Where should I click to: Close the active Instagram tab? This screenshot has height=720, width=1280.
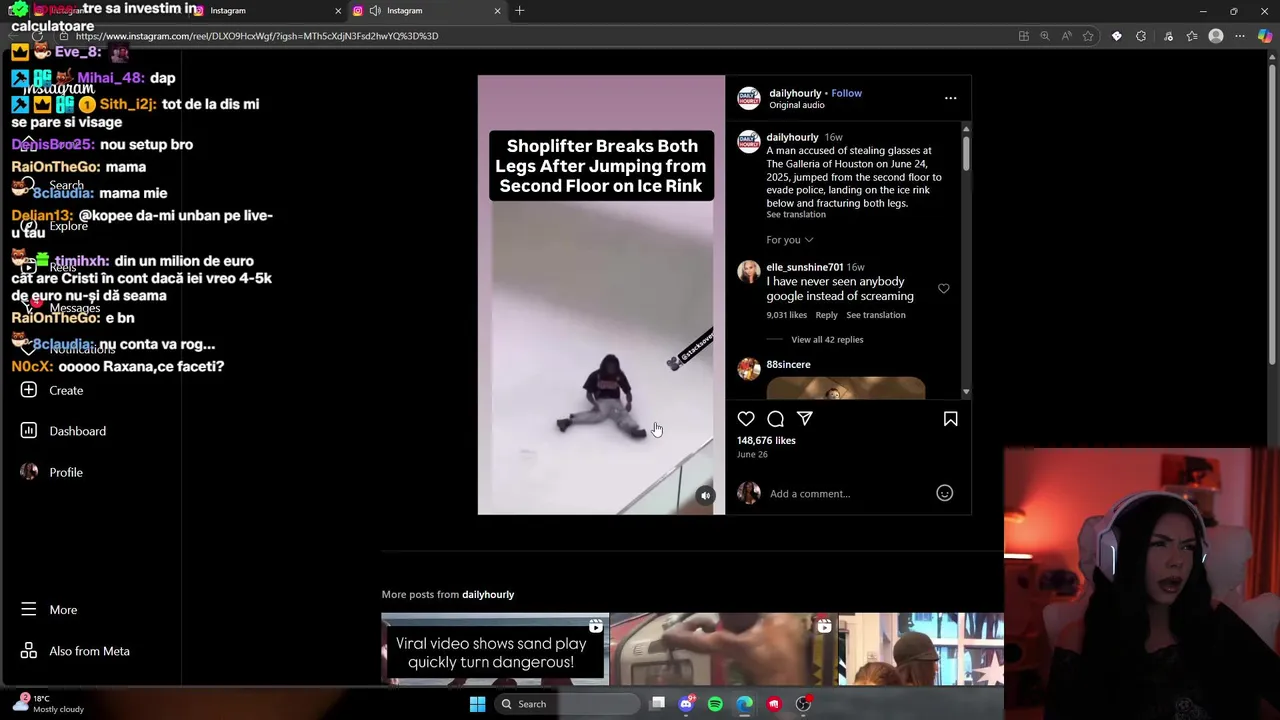tap(497, 11)
